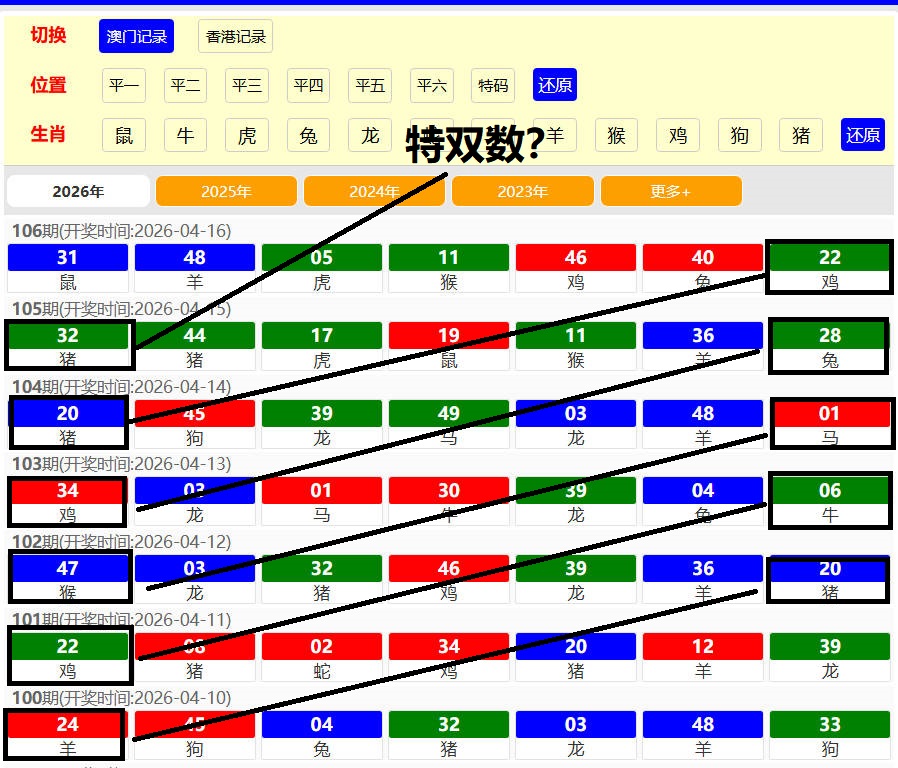This screenshot has height=768, width=898.
Task: Filter by zodiac 鼠
Action: point(124,135)
